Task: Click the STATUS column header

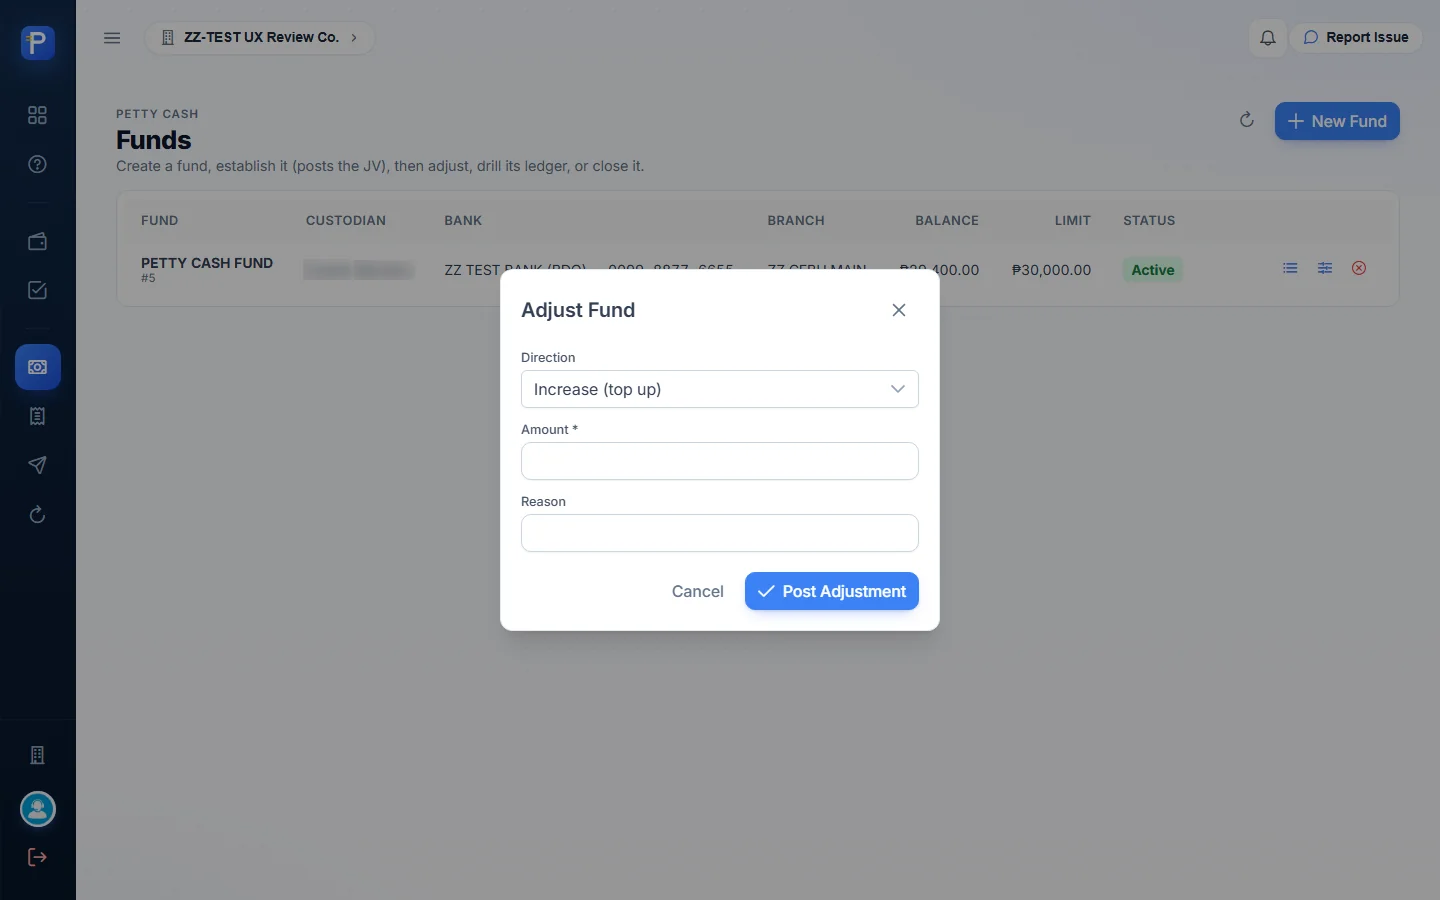Action: tap(1149, 220)
